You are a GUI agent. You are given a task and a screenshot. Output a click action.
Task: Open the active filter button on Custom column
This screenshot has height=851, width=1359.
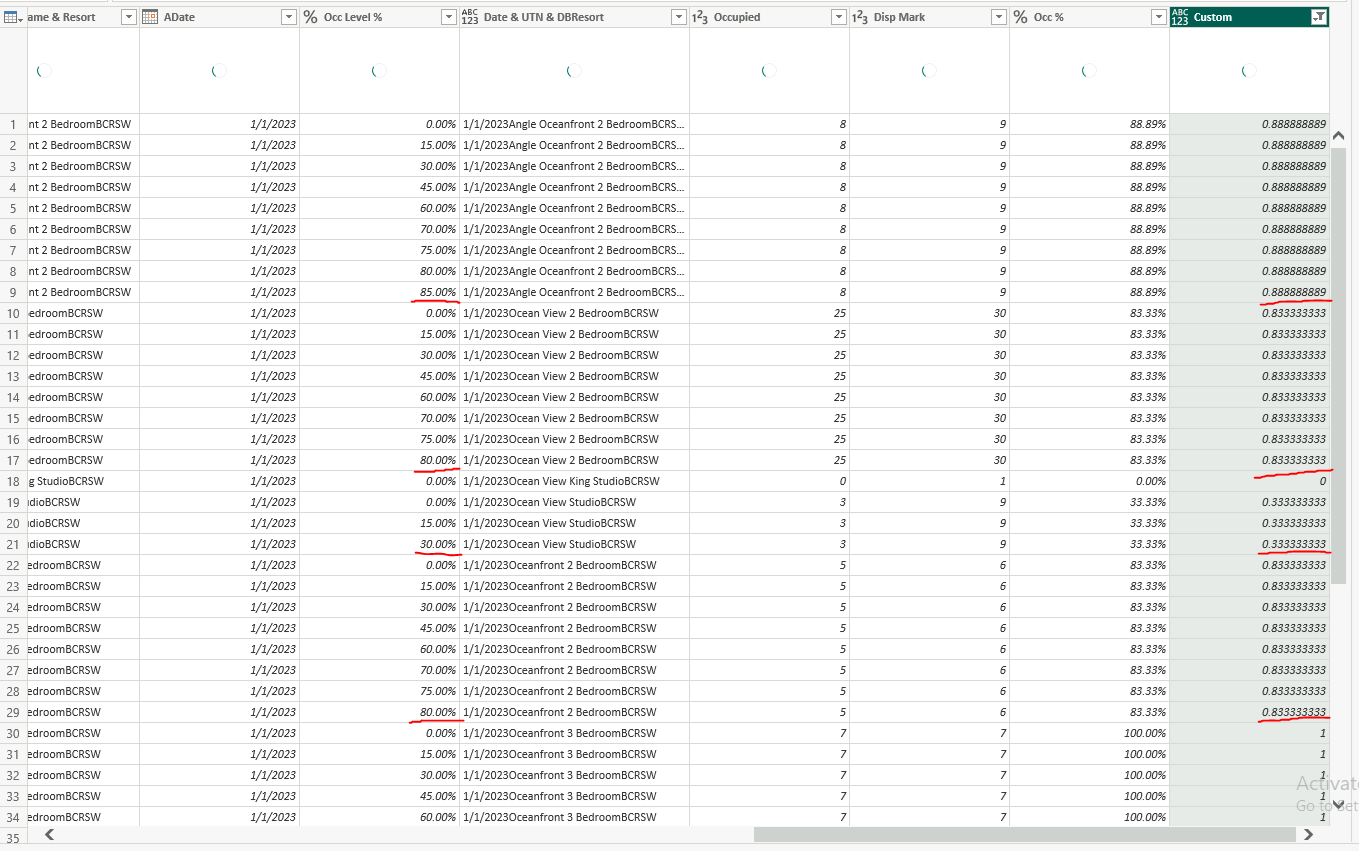point(1319,17)
